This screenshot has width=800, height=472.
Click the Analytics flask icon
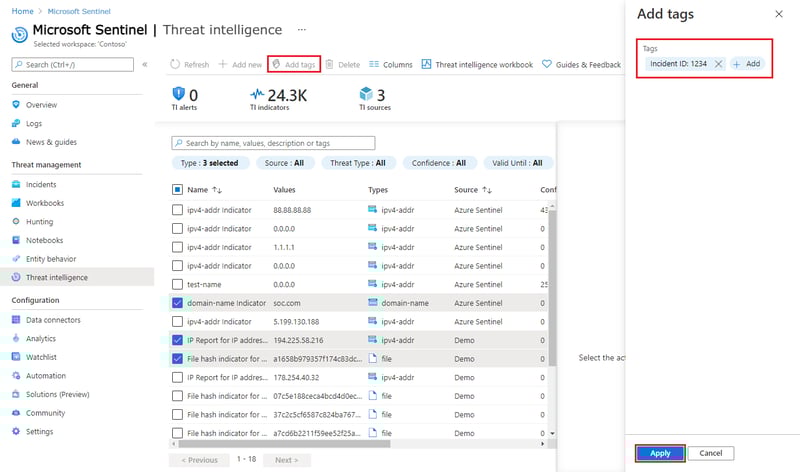(16, 338)
